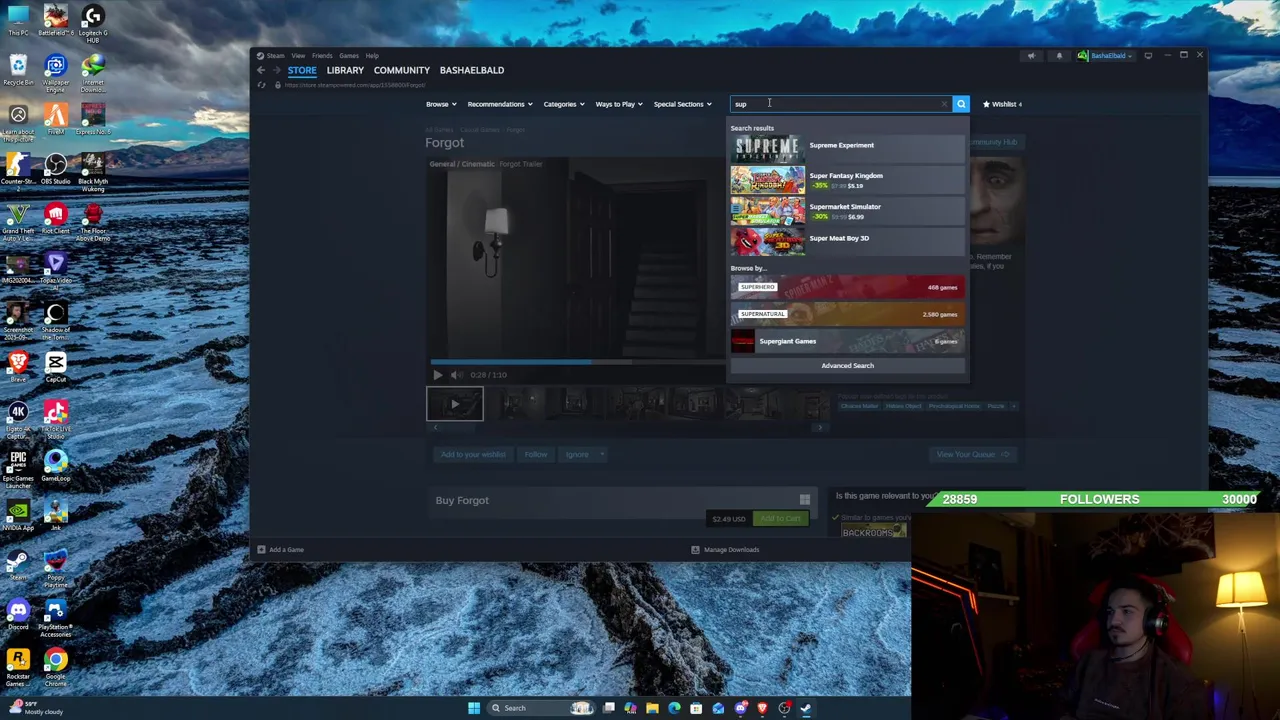Open Discord from the taskbar
The height and width of the screenshot is (720, 1280).
(x=740, y=708)
